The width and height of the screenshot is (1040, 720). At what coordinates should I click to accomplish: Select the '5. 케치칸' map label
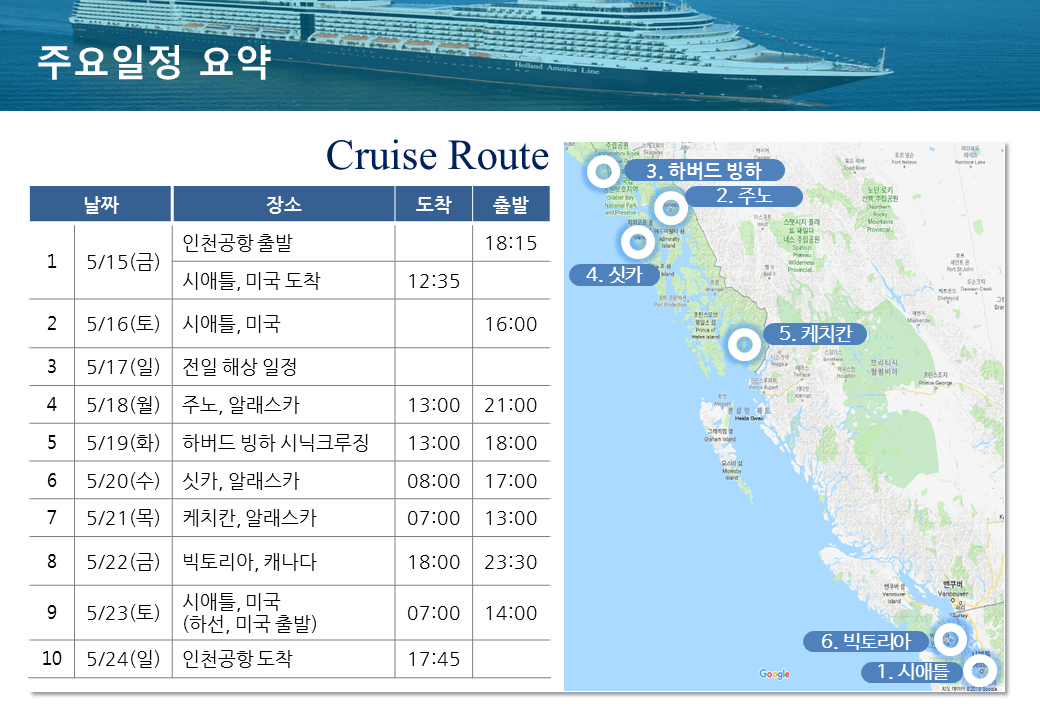tap(815, 333)
